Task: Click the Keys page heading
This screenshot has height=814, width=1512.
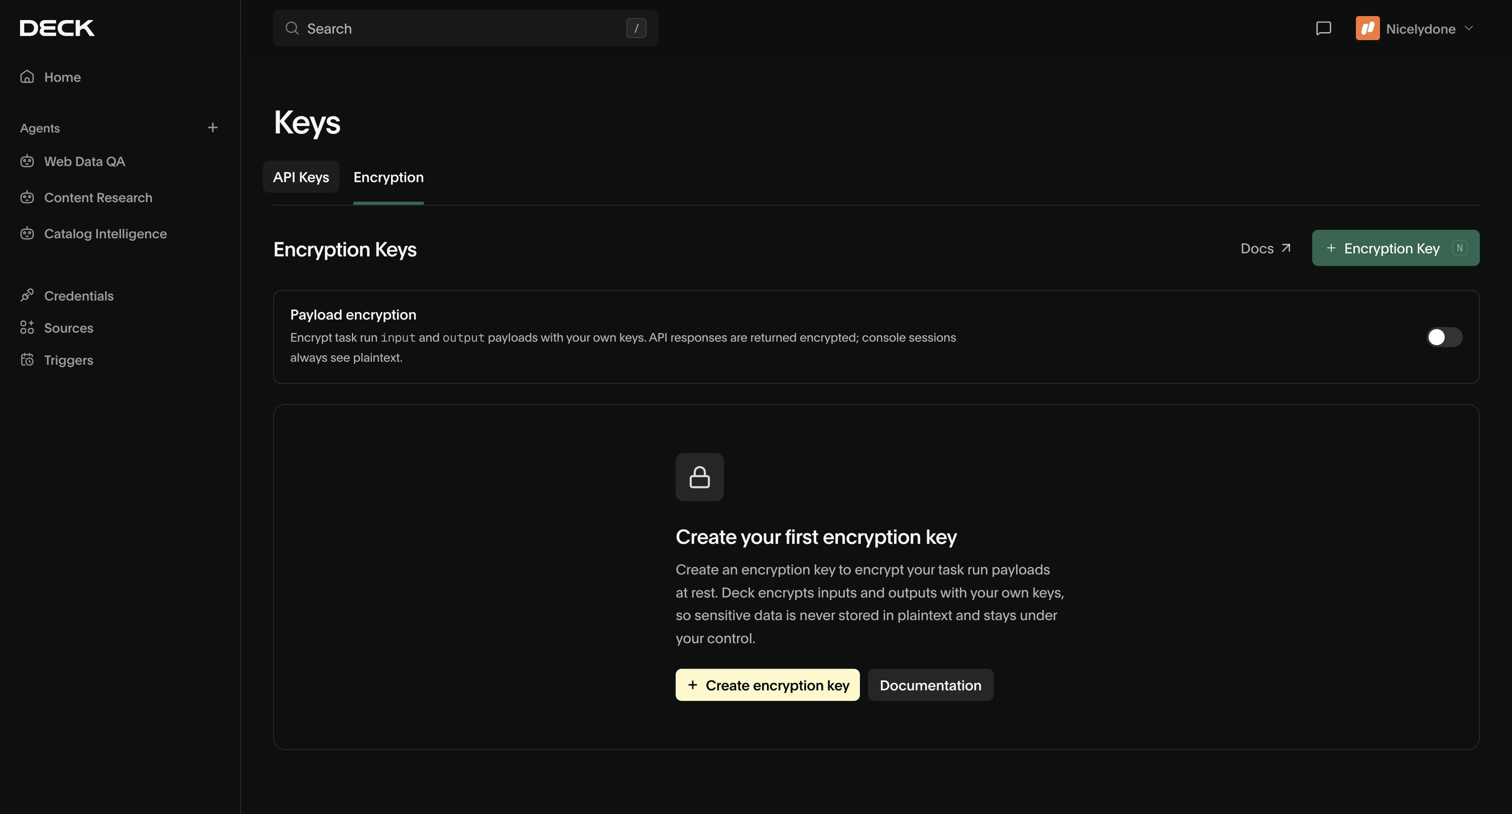Action: (307, 122)
